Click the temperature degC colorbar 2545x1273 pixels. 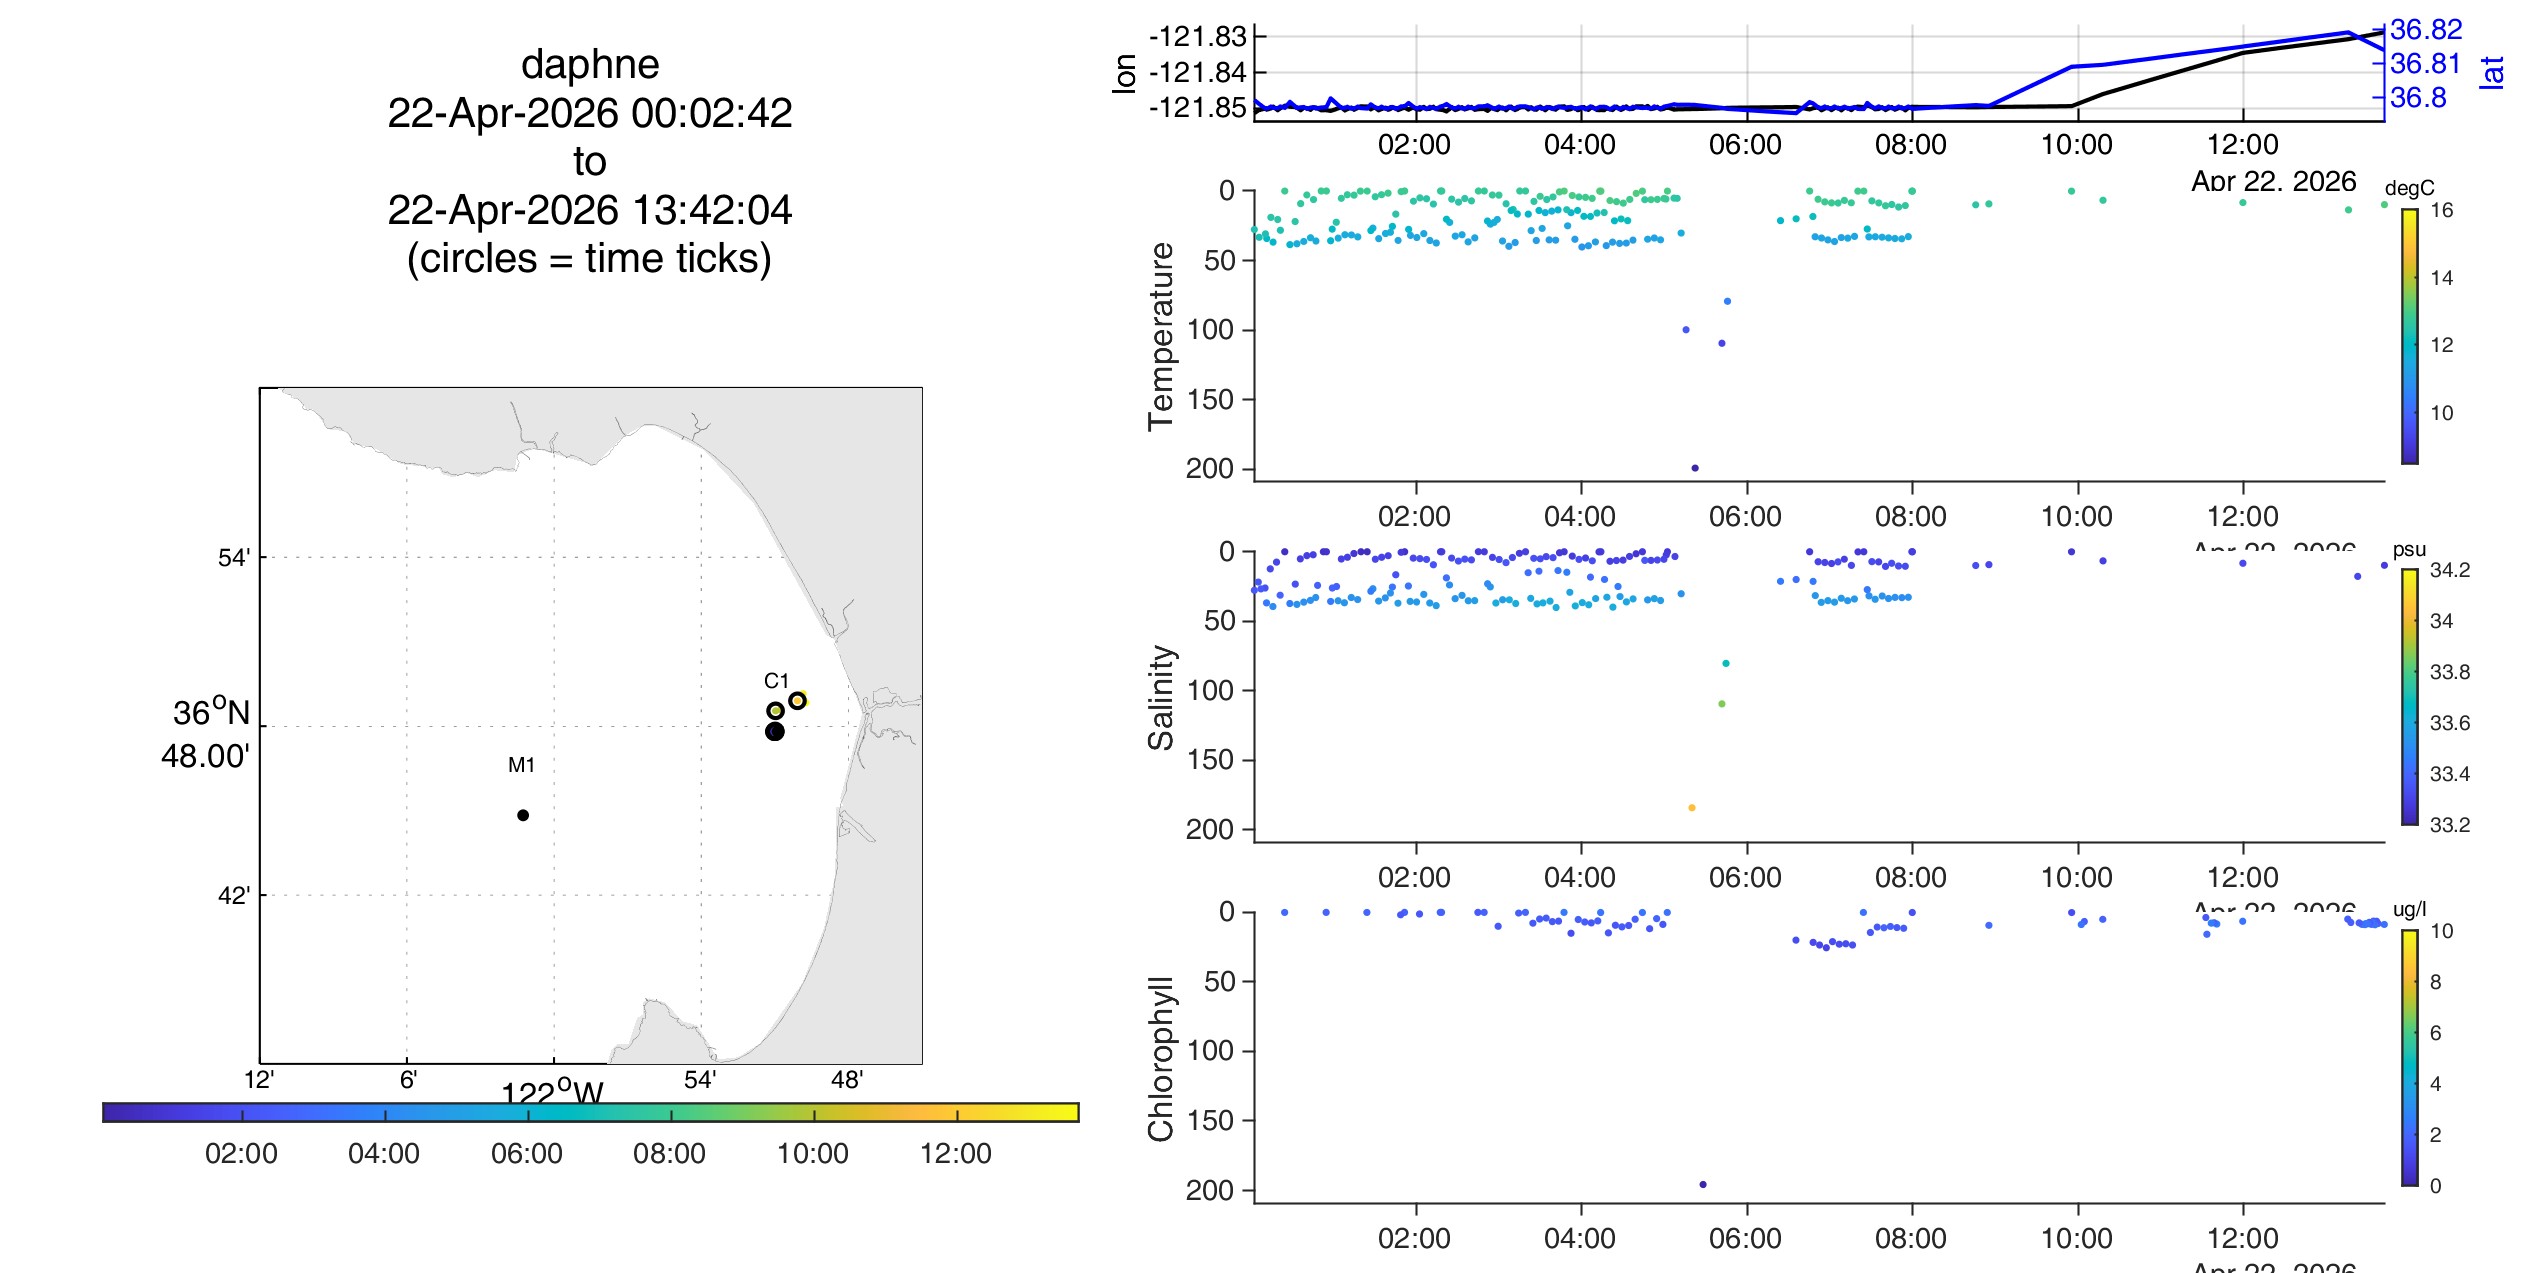point(2410,336)
